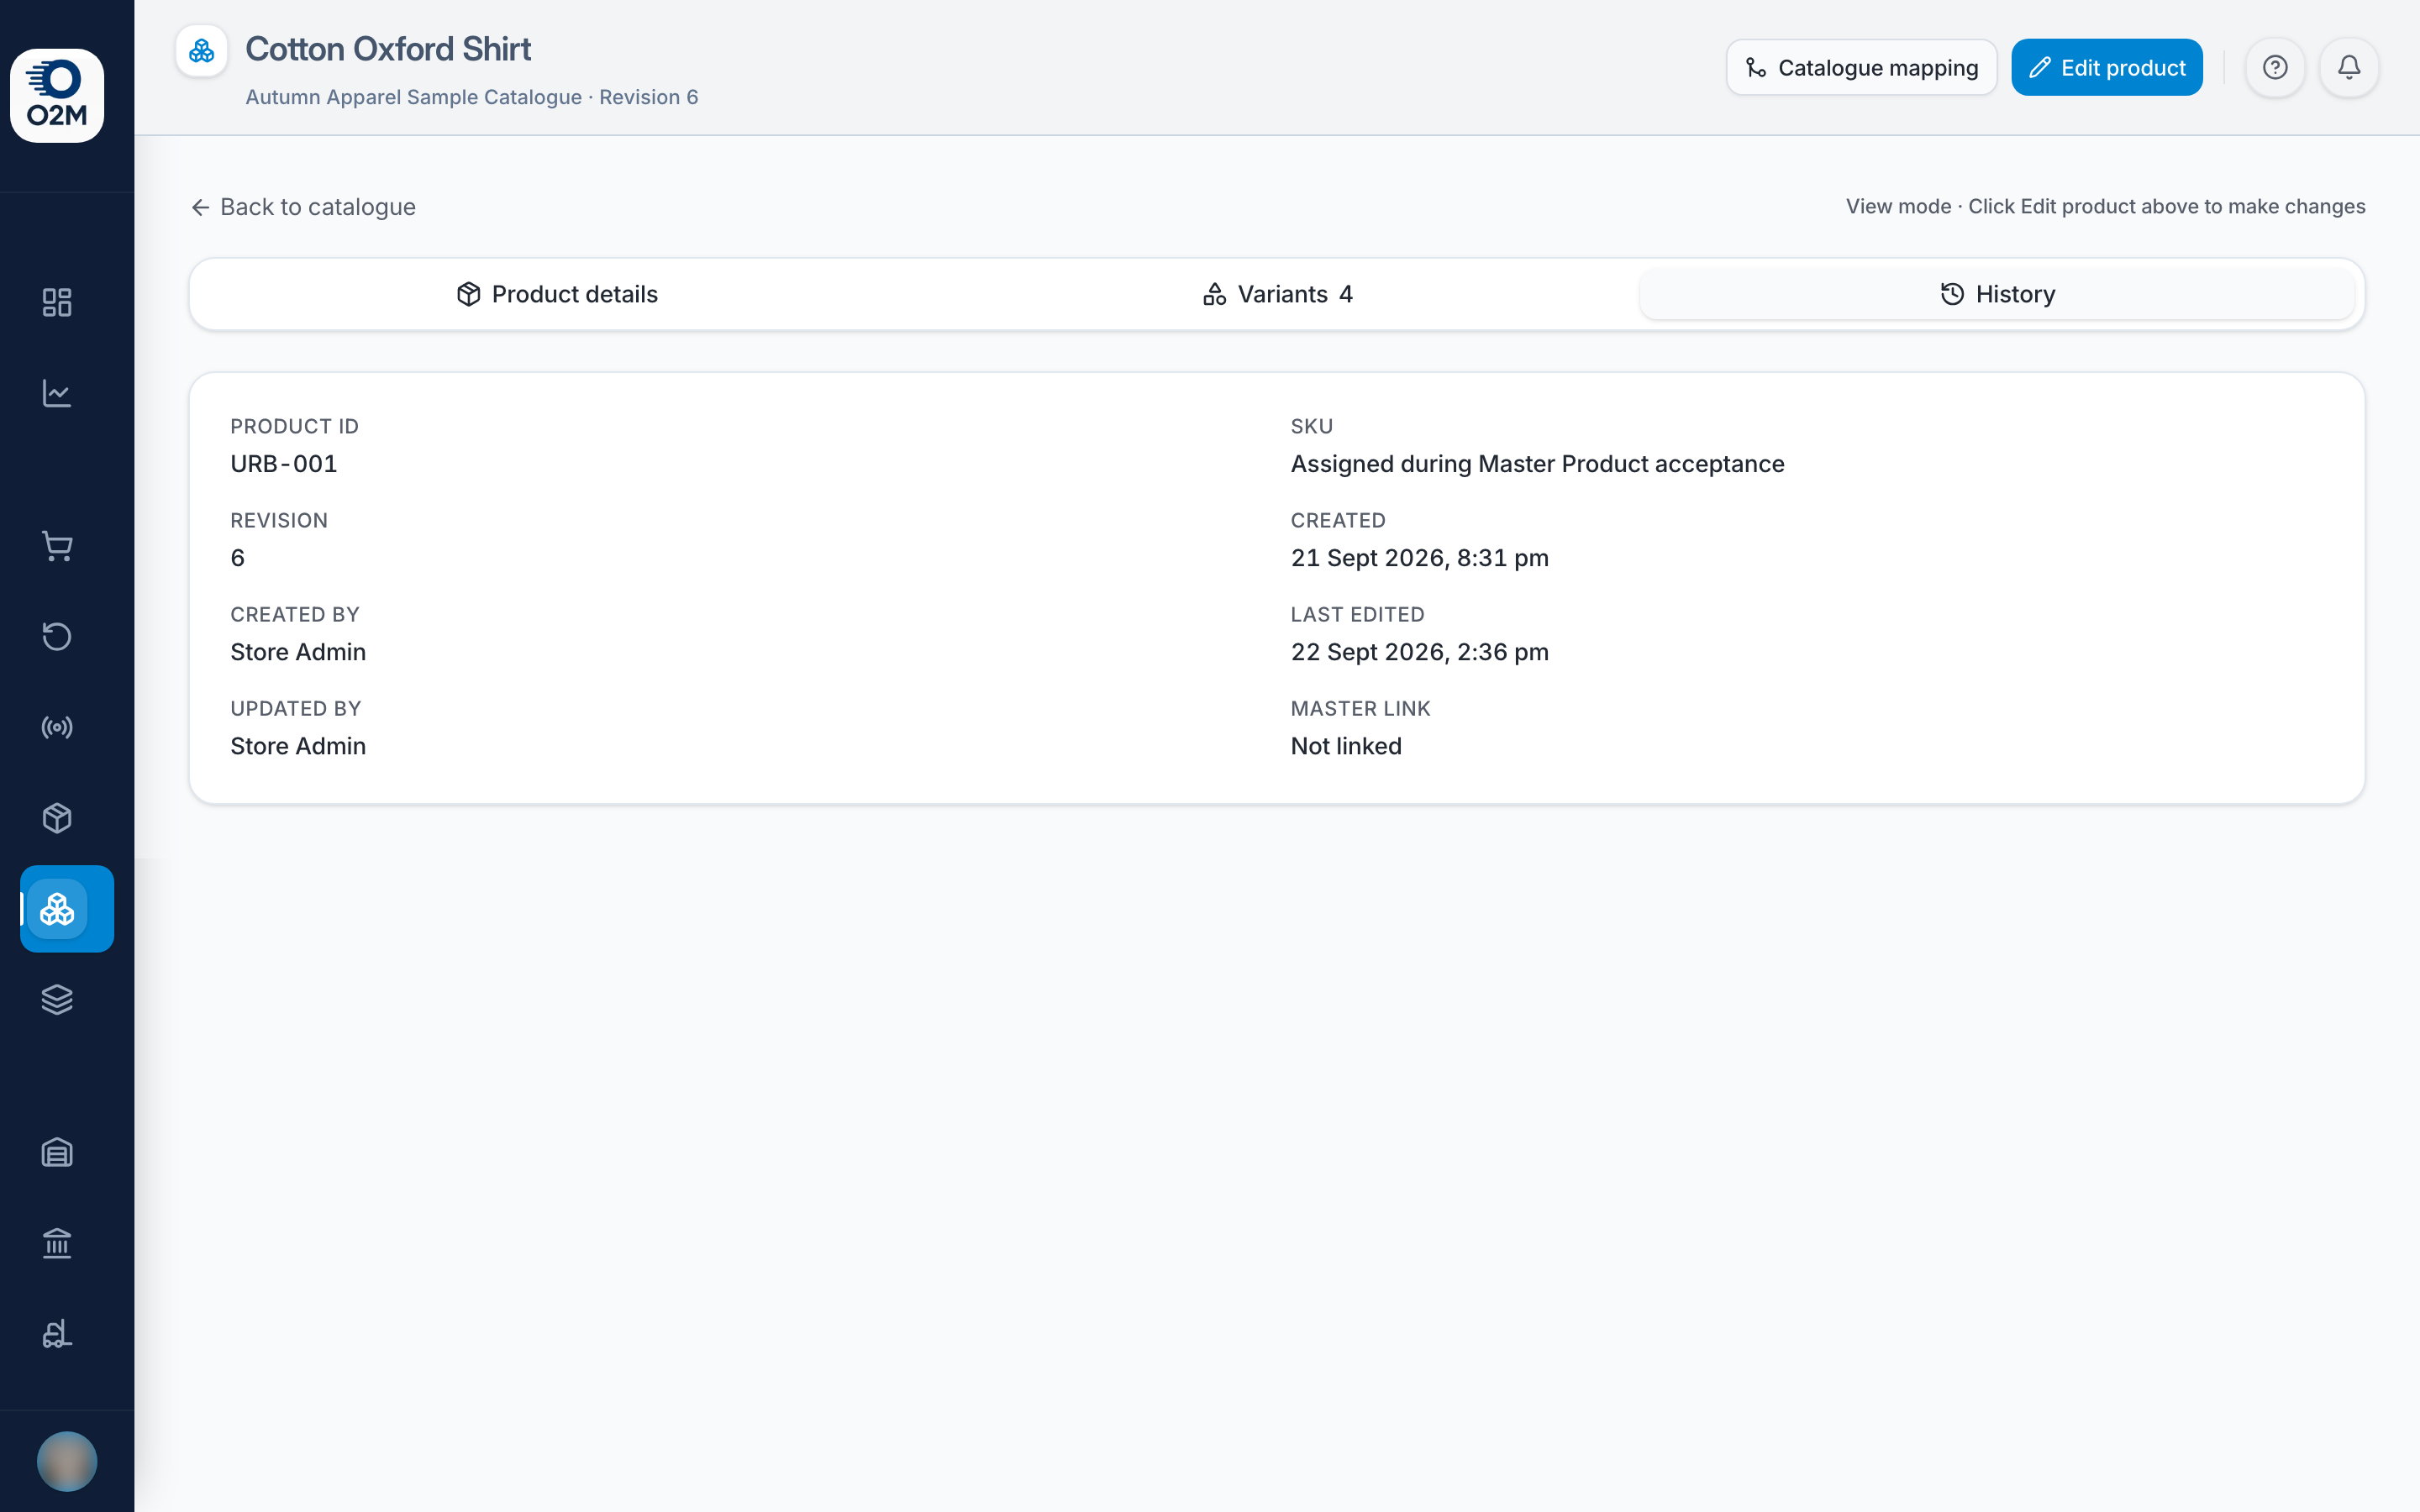Image resolution: width=2420 pixels, height=1512 pixels.
Task: Open the returns circular arrow icon
Action: [x=57, y=636]
